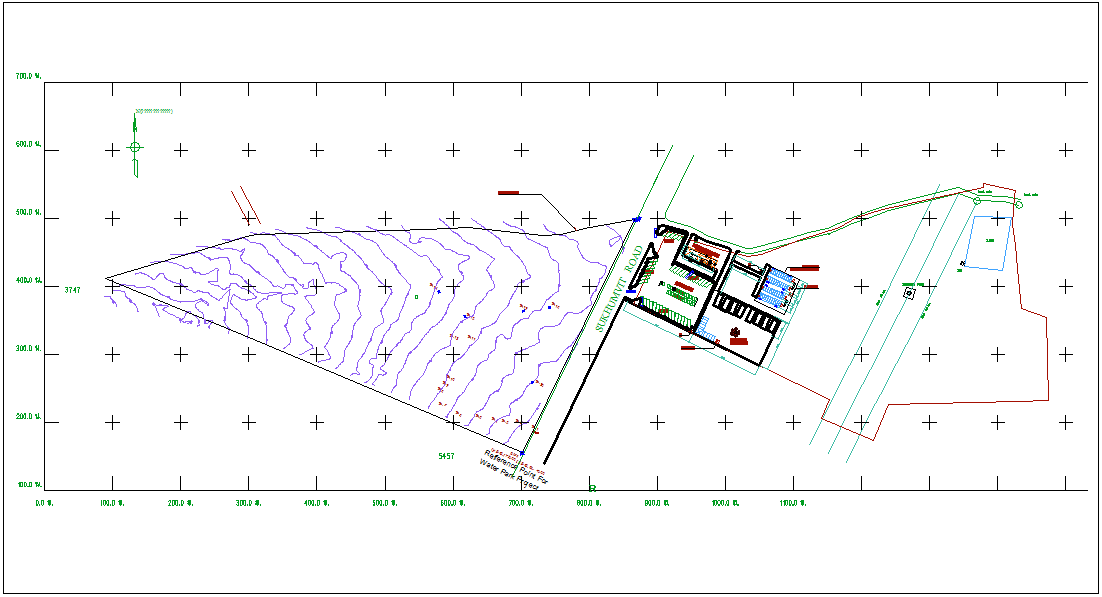Select the blue hatched swimming pool area
Viewport: 1102px width, 597px height.
pyautogui.click(x=777, y=287)
